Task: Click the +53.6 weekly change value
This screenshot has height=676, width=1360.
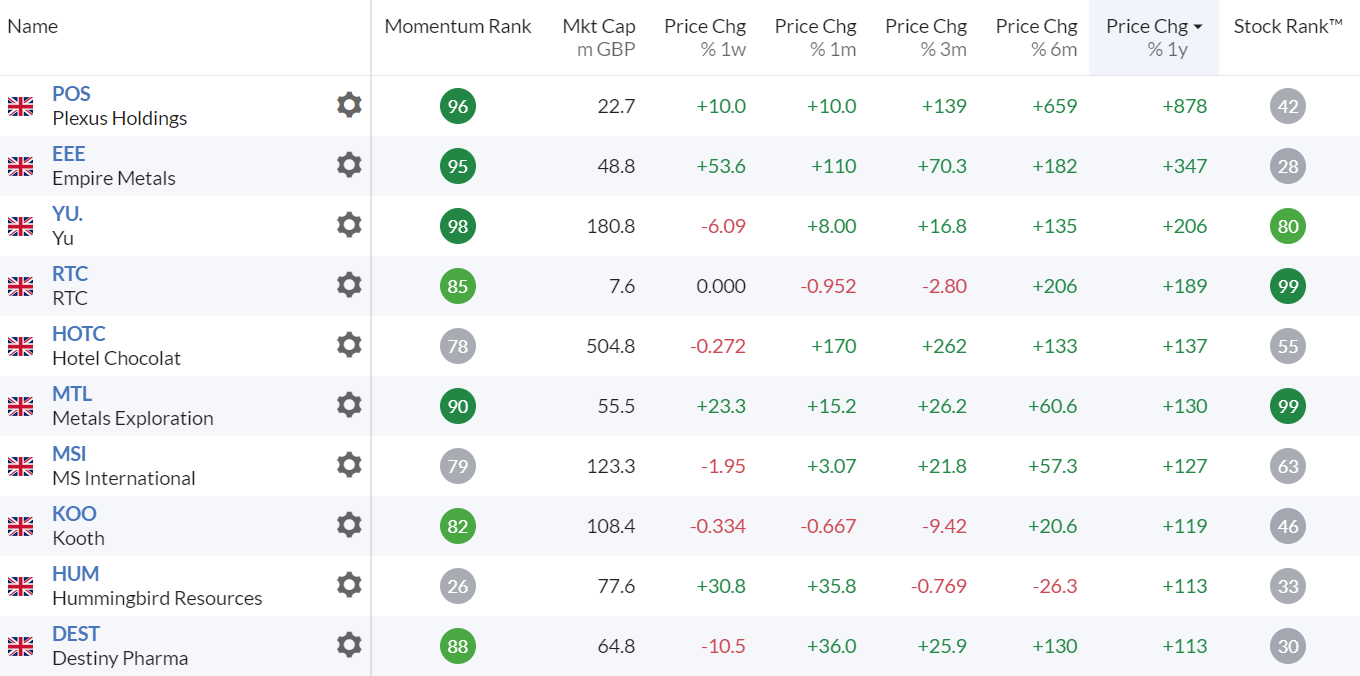Action: [x=721, y=166]
